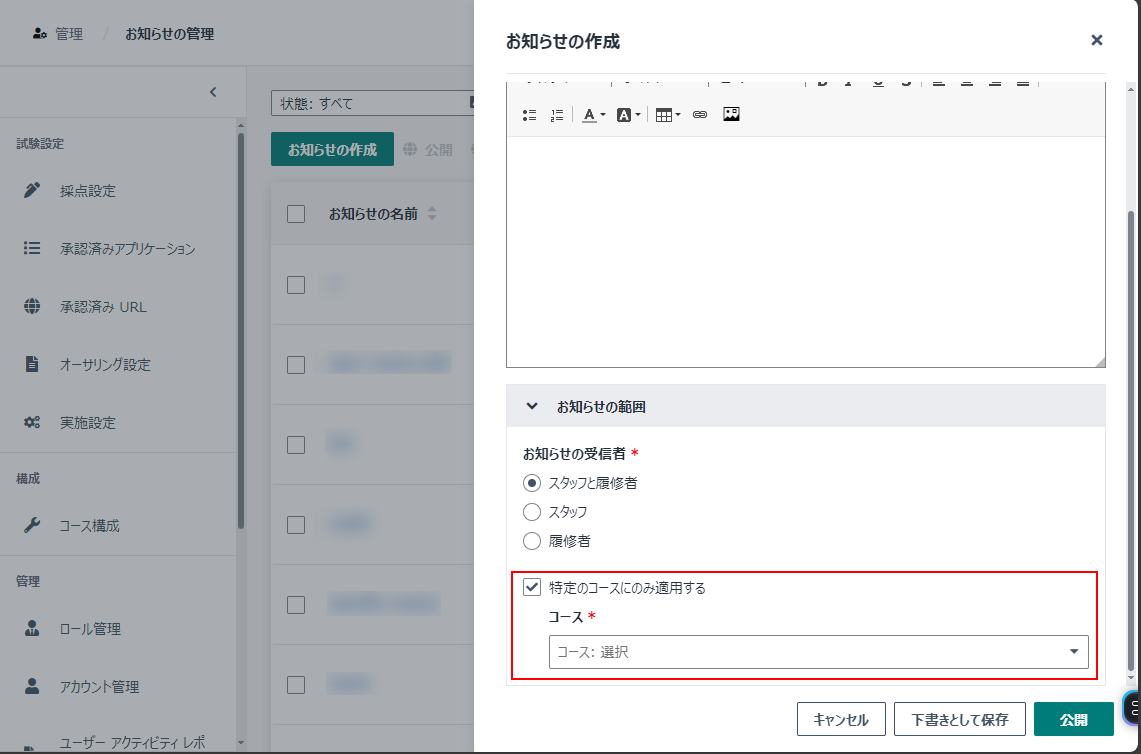Open 承認済み URL via the globe icon
The height and width of the screenshot is (754, 1141).
tap(32, 307)
